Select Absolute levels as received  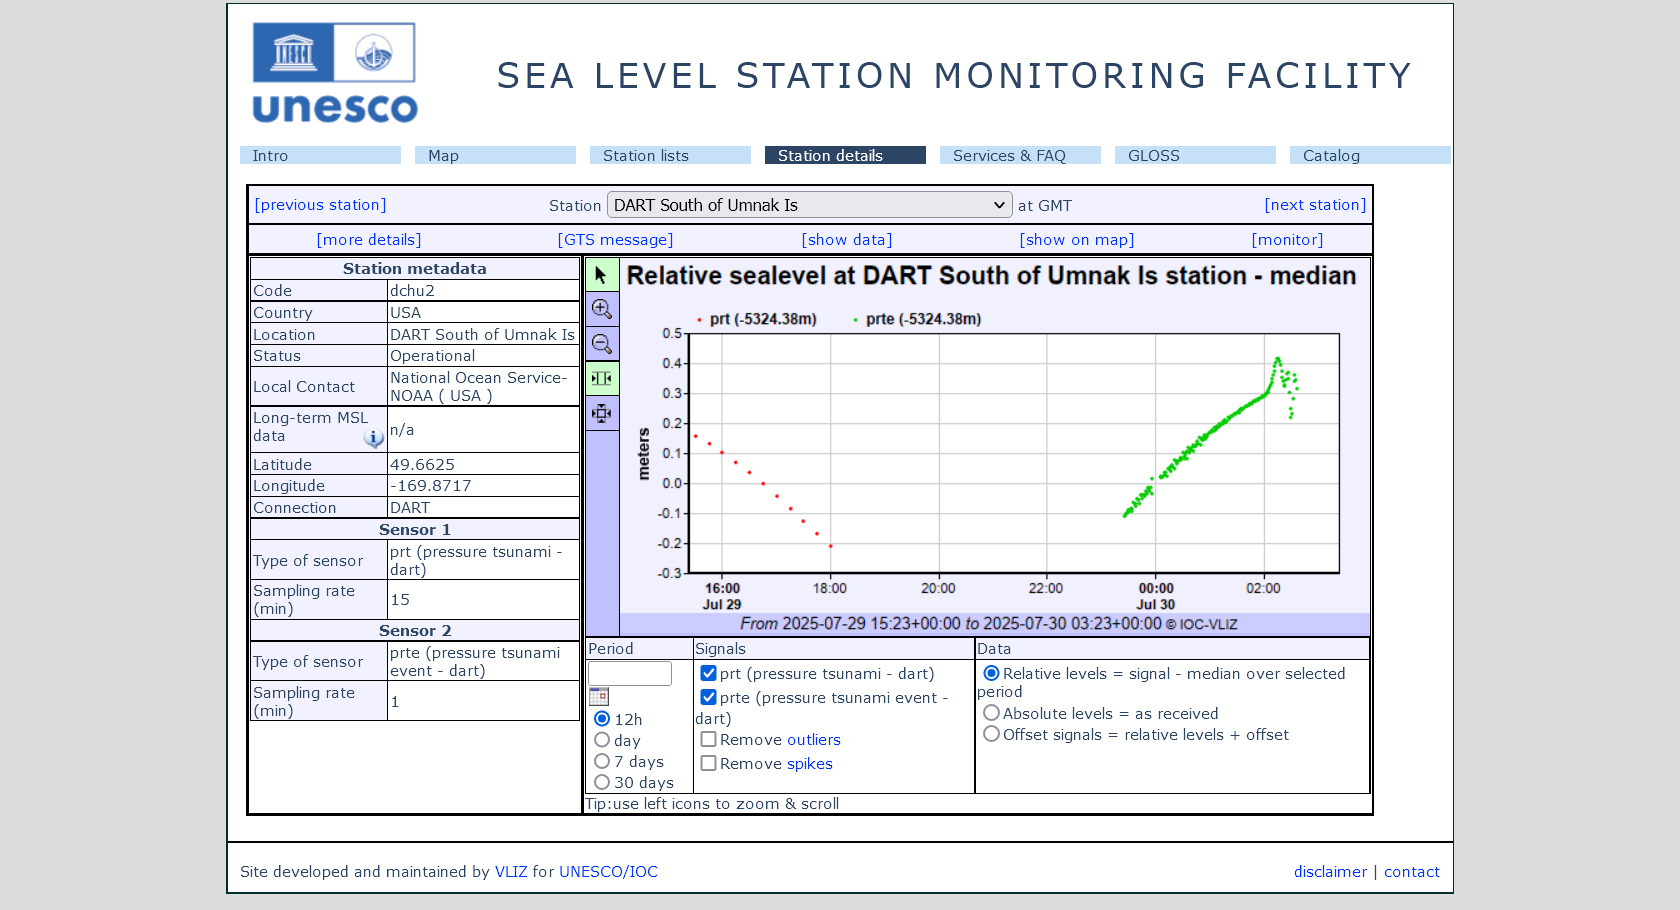point(991,713)
